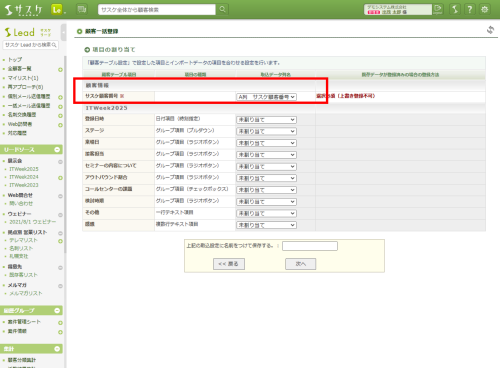The height and width of the screenshot is (368, 500).
Task: Open the サスケ顧客番号 column dropdown
Action: tap(266, 97)
